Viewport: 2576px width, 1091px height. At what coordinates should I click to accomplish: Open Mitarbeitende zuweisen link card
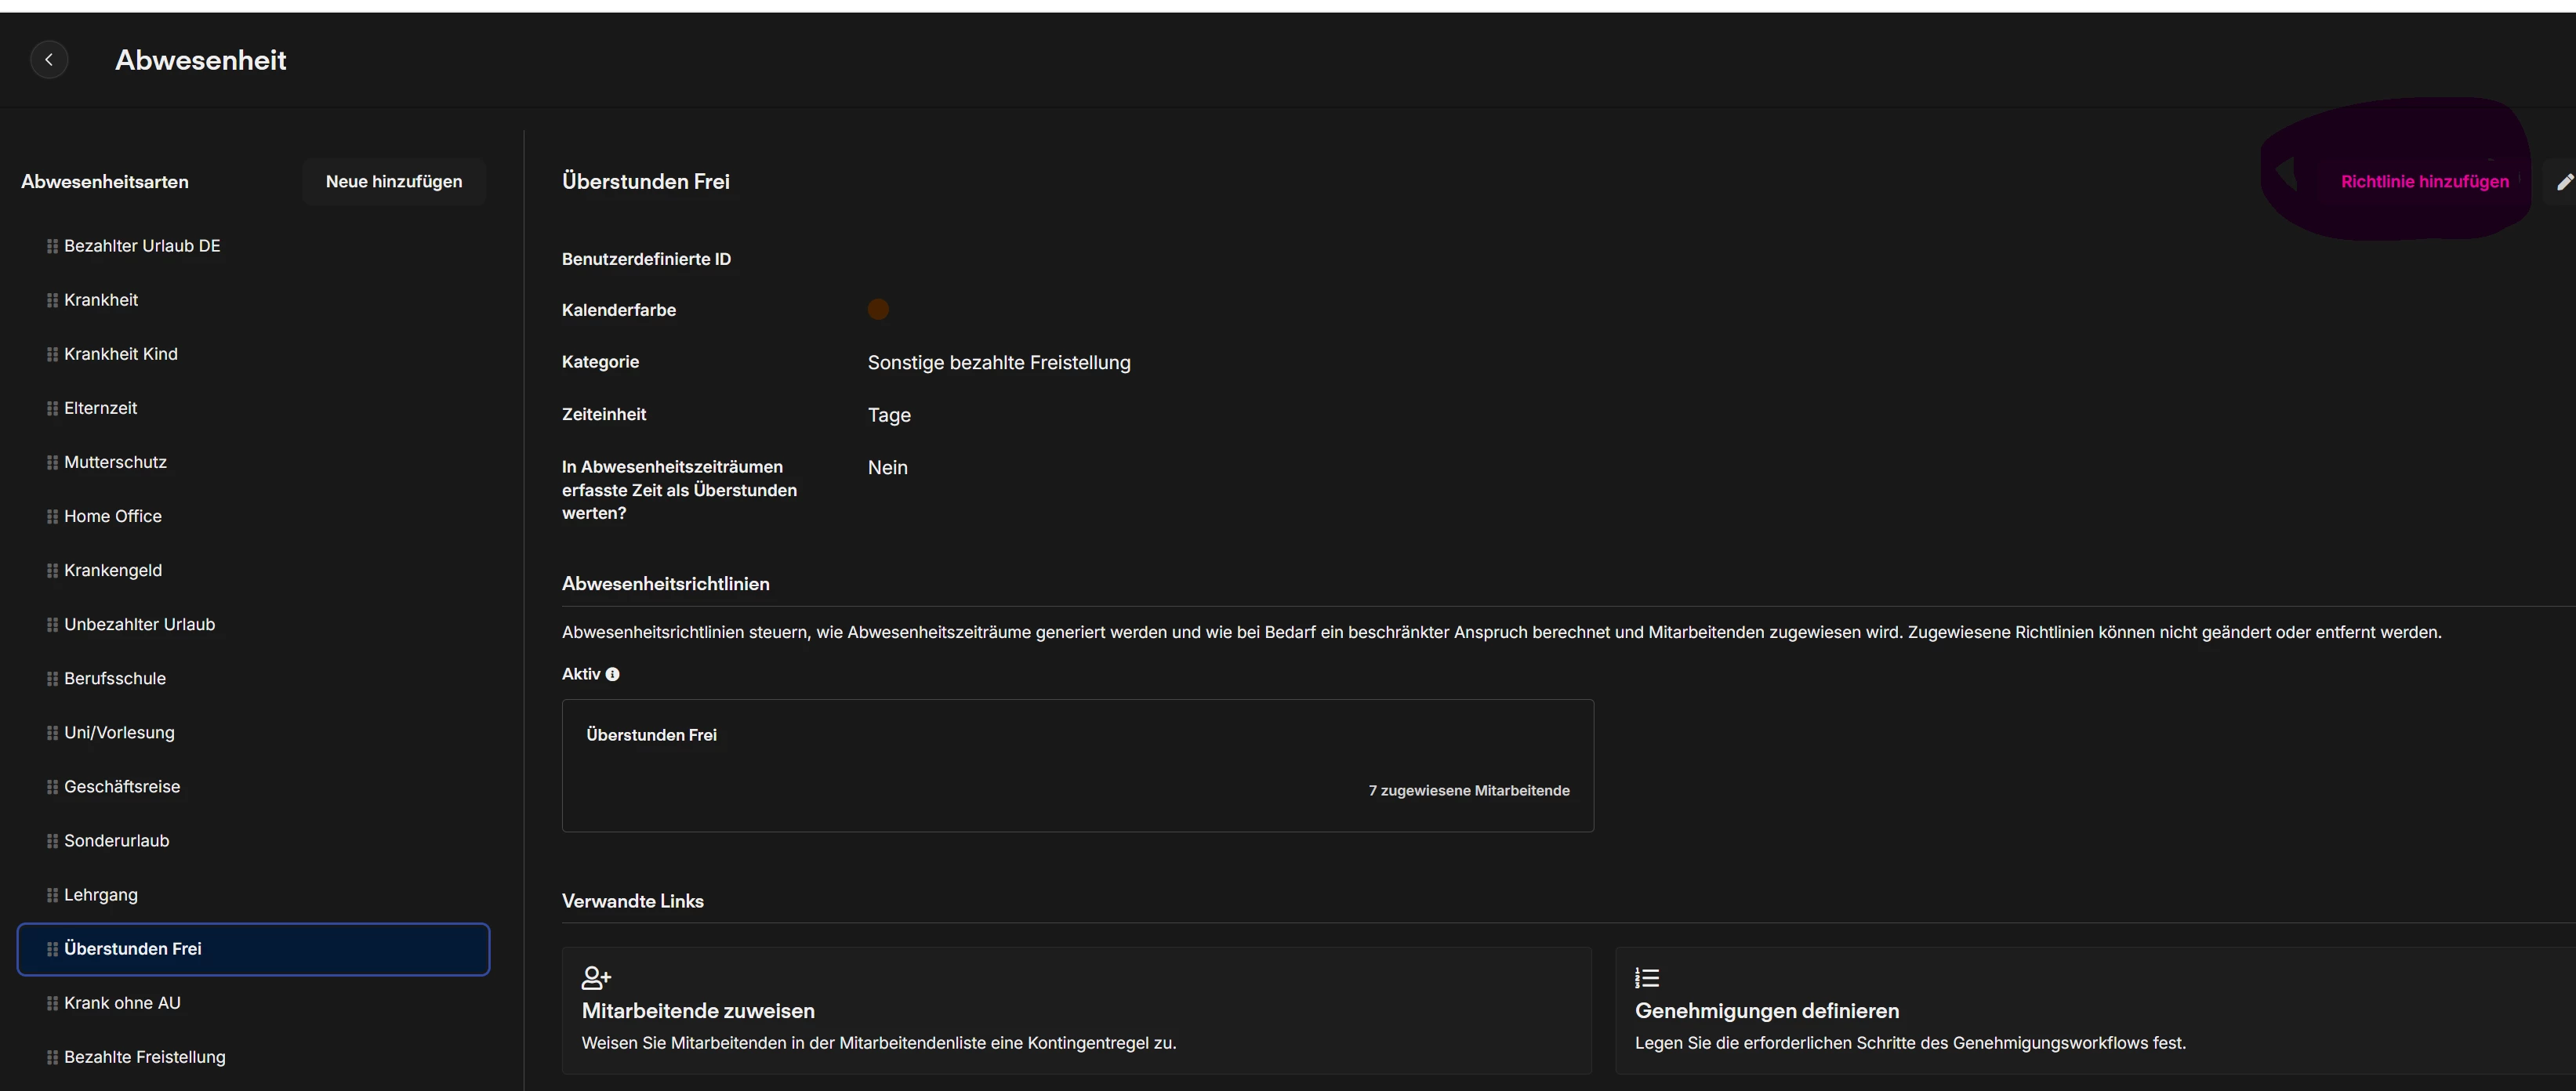click(1076, 1011)
